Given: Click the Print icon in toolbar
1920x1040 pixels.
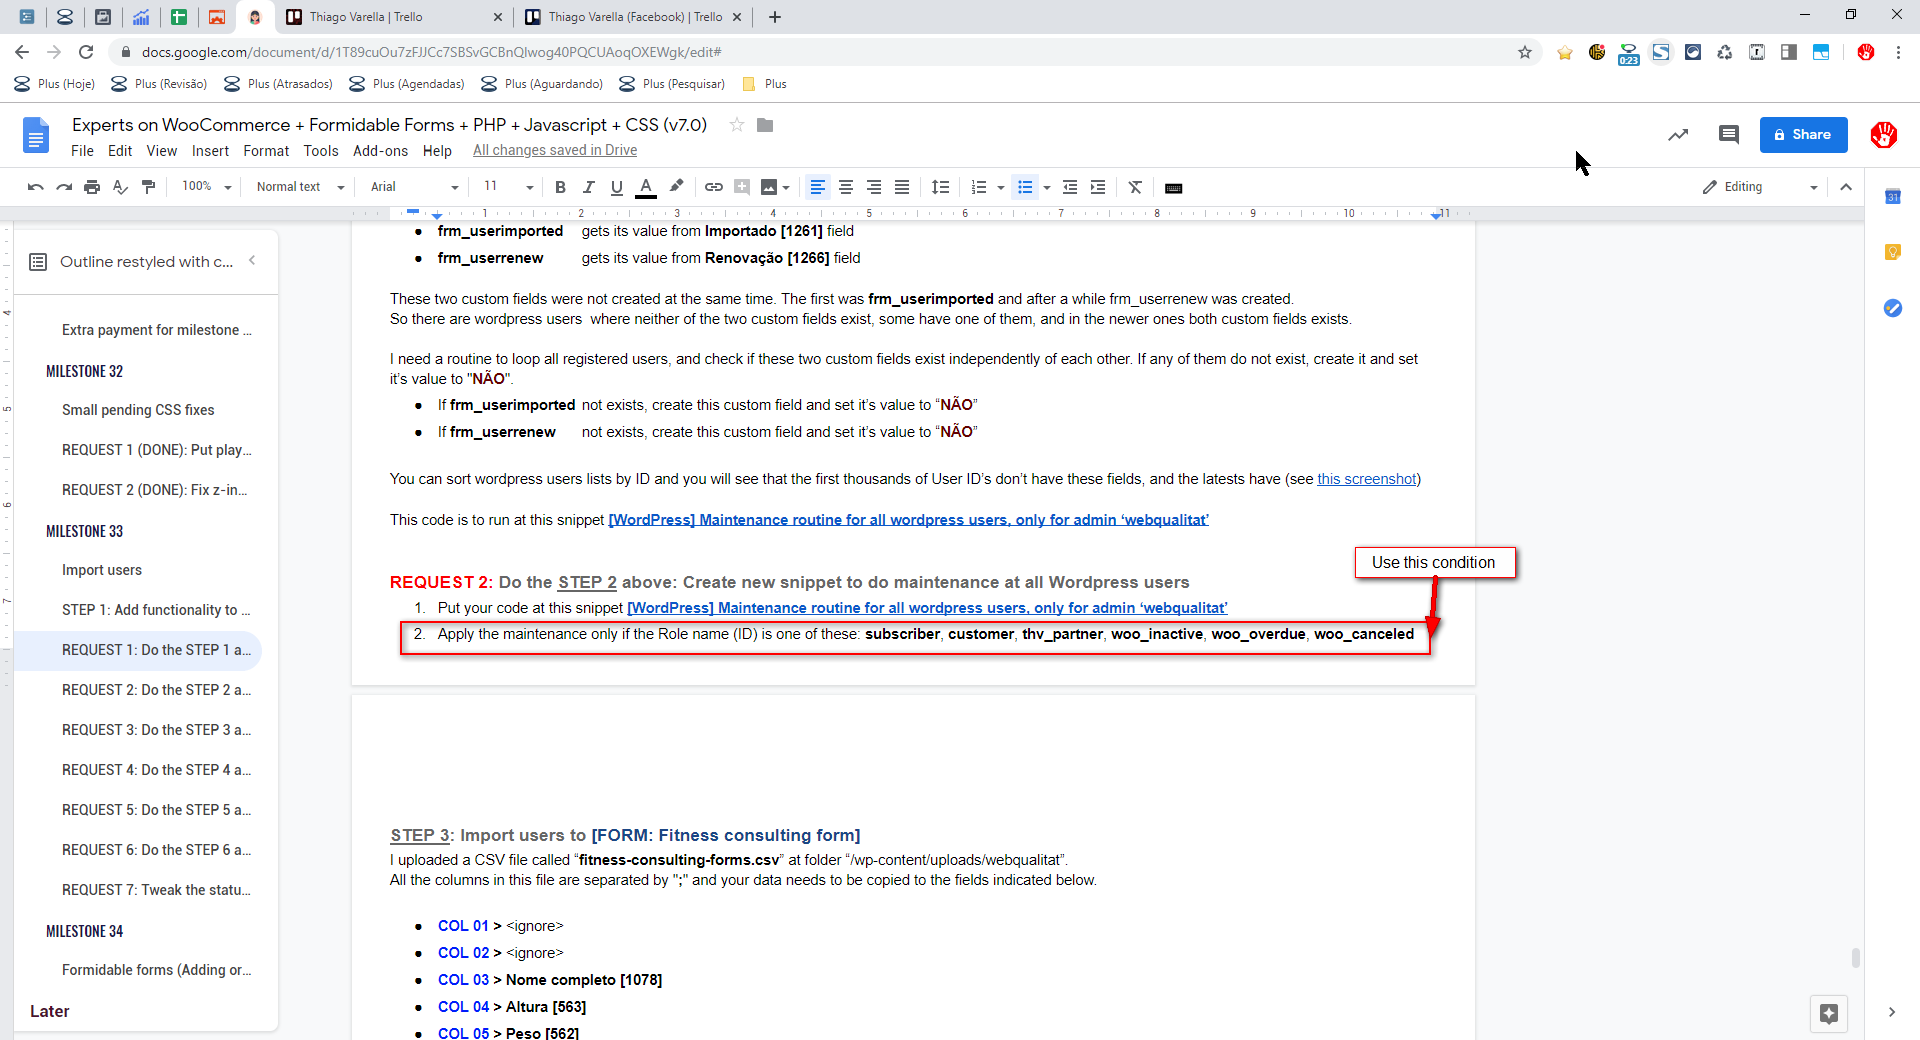Looking at the screenshot, I should tap(92, 187).
